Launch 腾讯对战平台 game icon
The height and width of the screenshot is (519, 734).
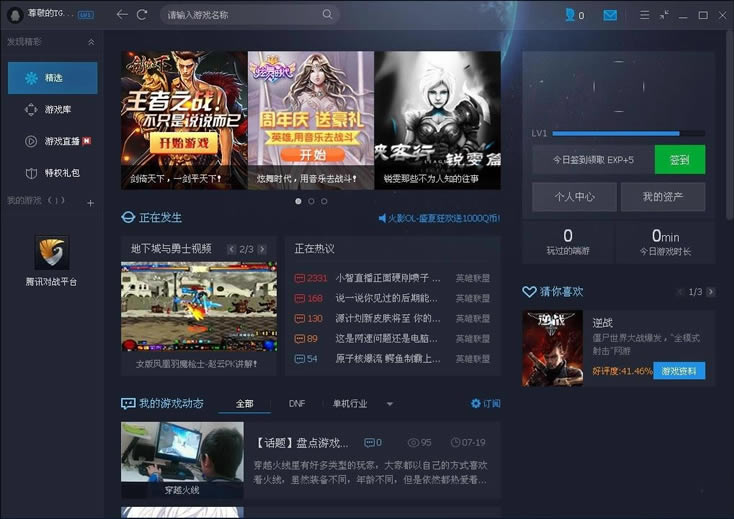click(x=51, y=252)
